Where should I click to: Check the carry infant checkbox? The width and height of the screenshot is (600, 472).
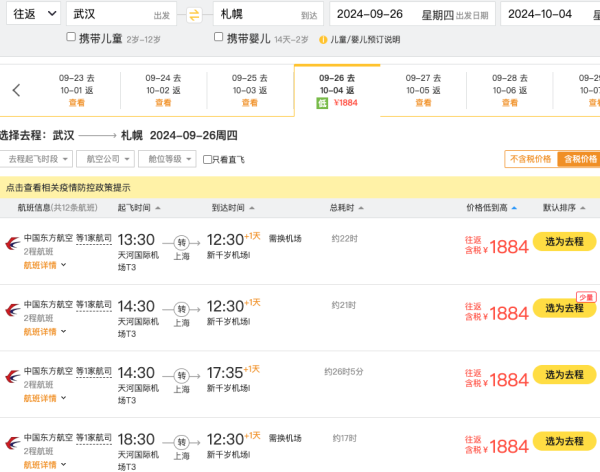coord(218,37)
